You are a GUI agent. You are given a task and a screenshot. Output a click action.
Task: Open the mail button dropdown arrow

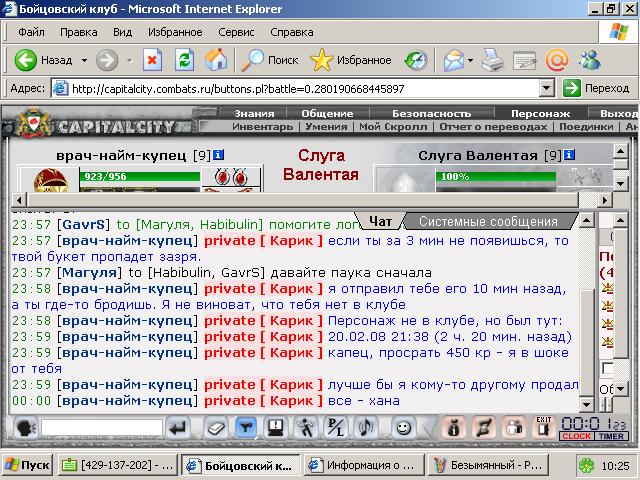[x=470, y=60]
